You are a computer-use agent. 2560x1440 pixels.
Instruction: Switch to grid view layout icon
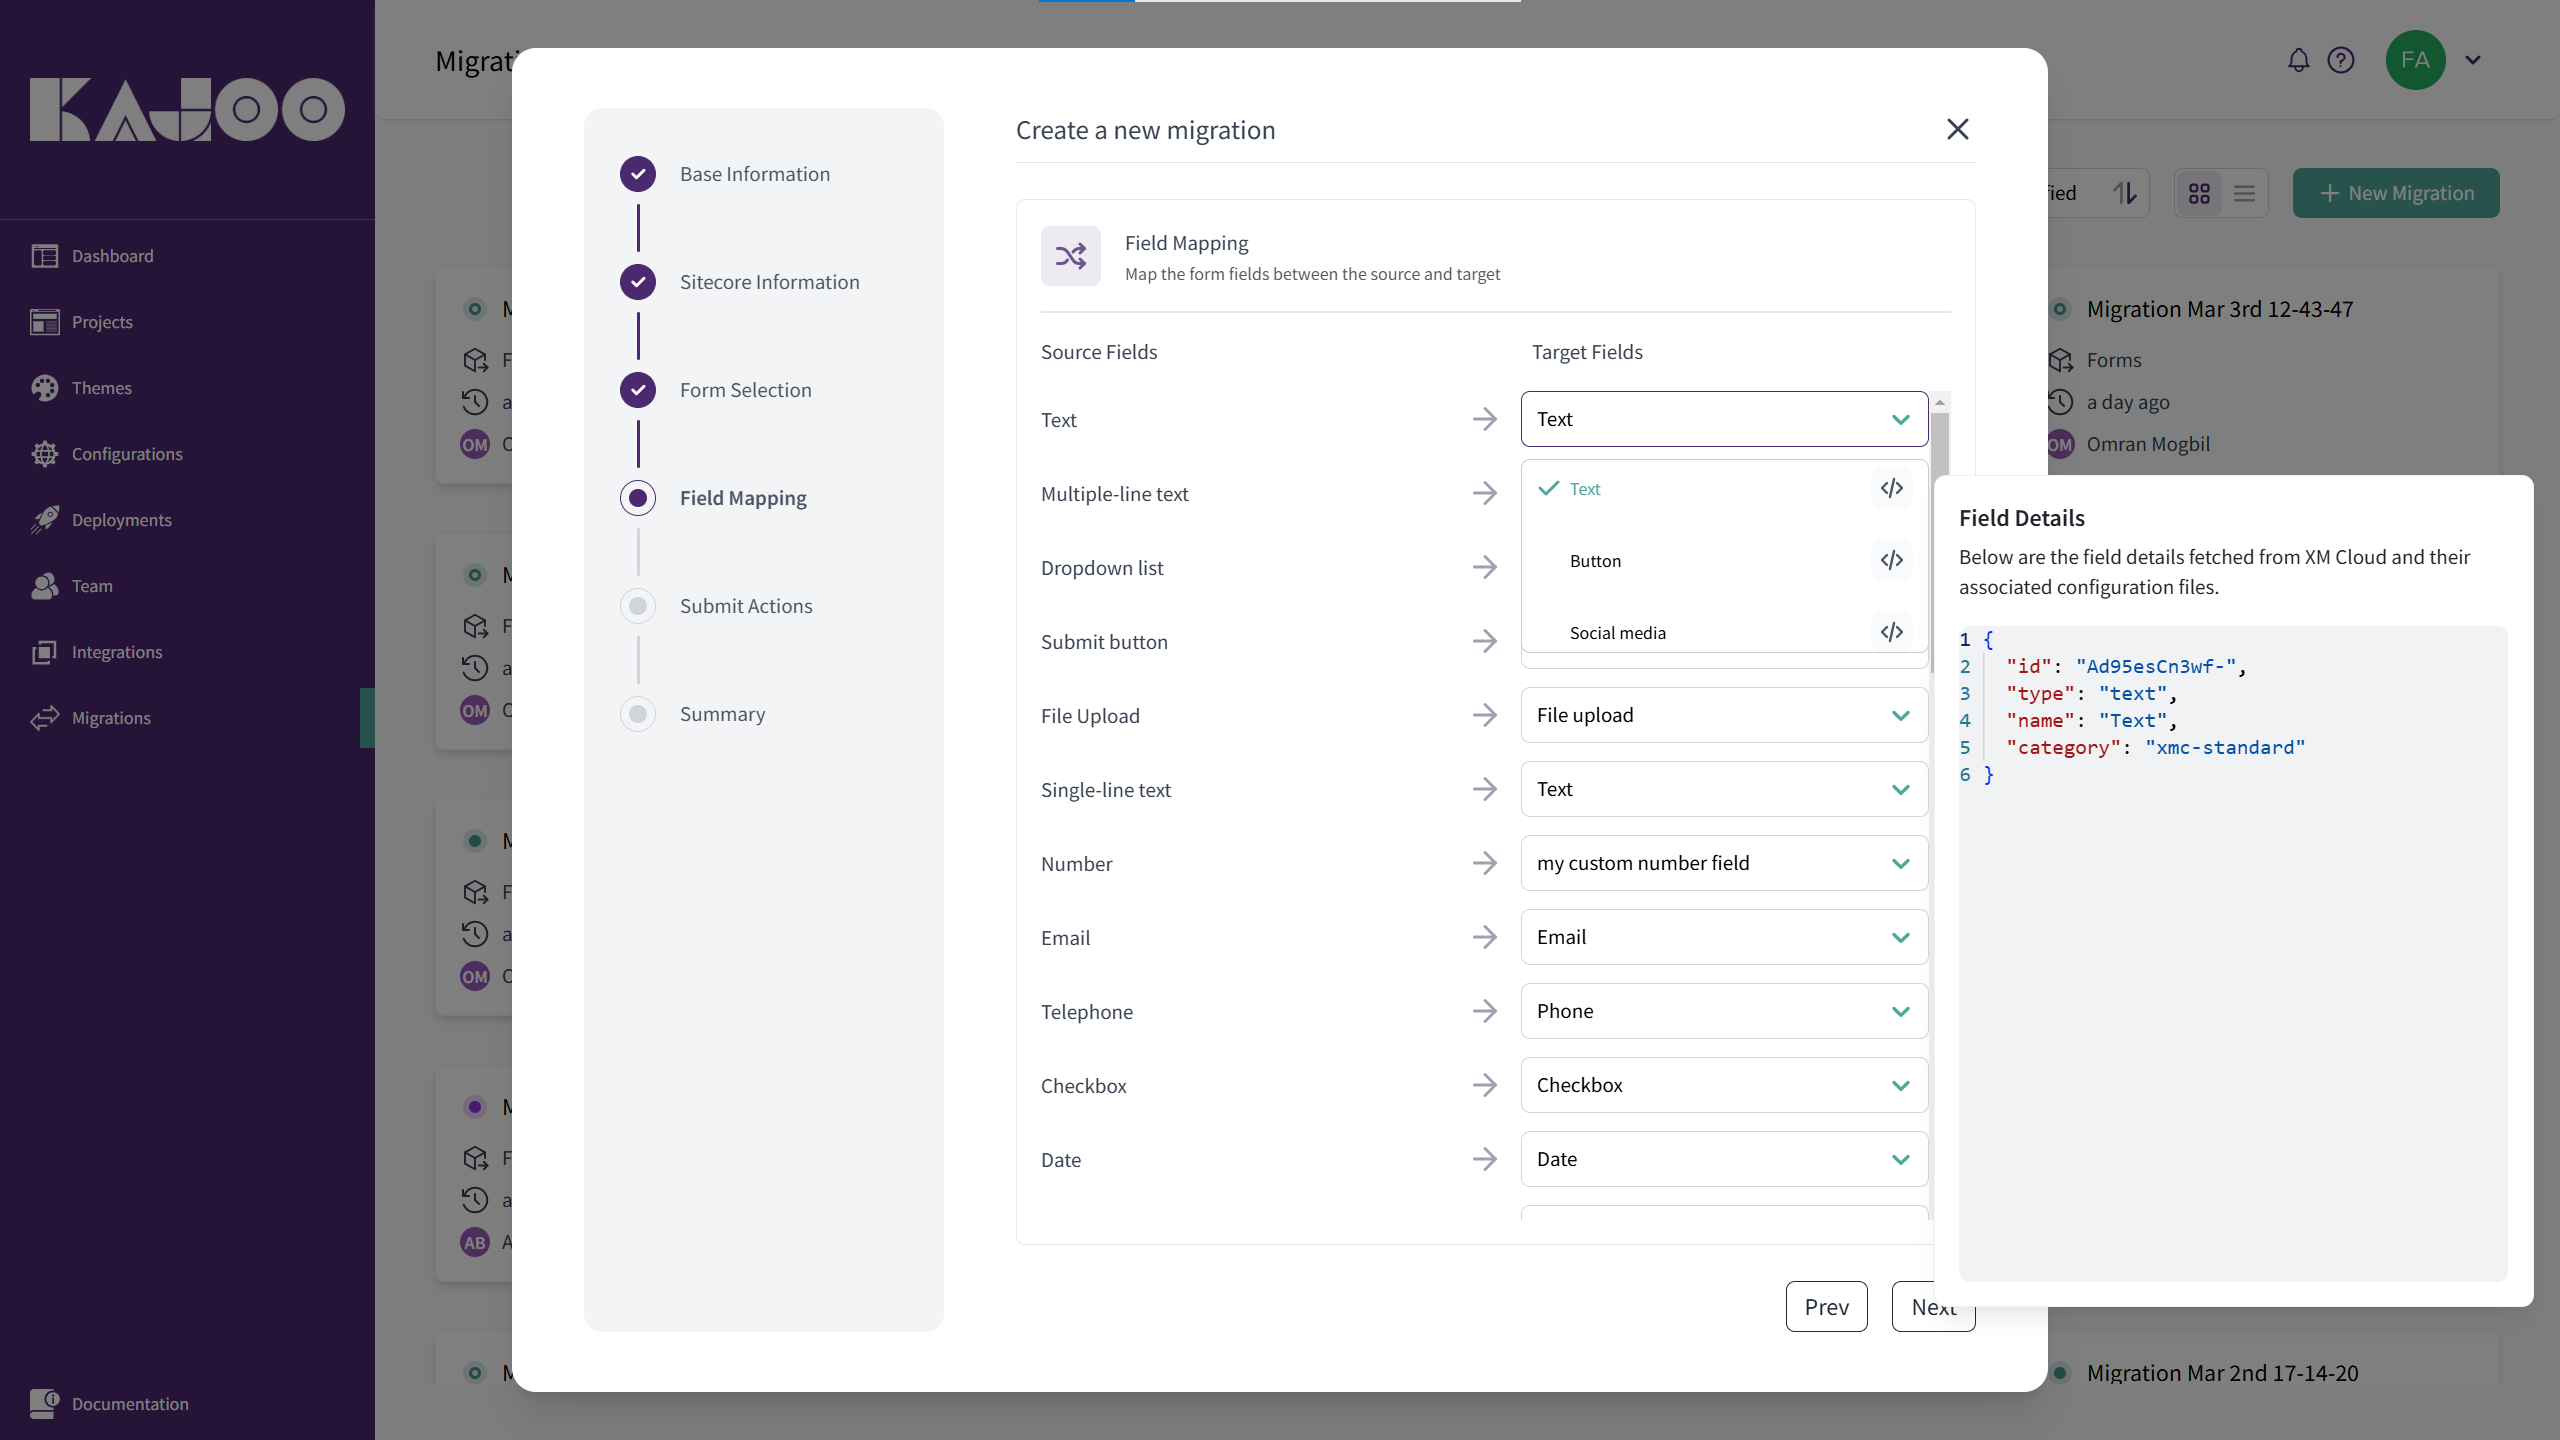[2199, 193]
